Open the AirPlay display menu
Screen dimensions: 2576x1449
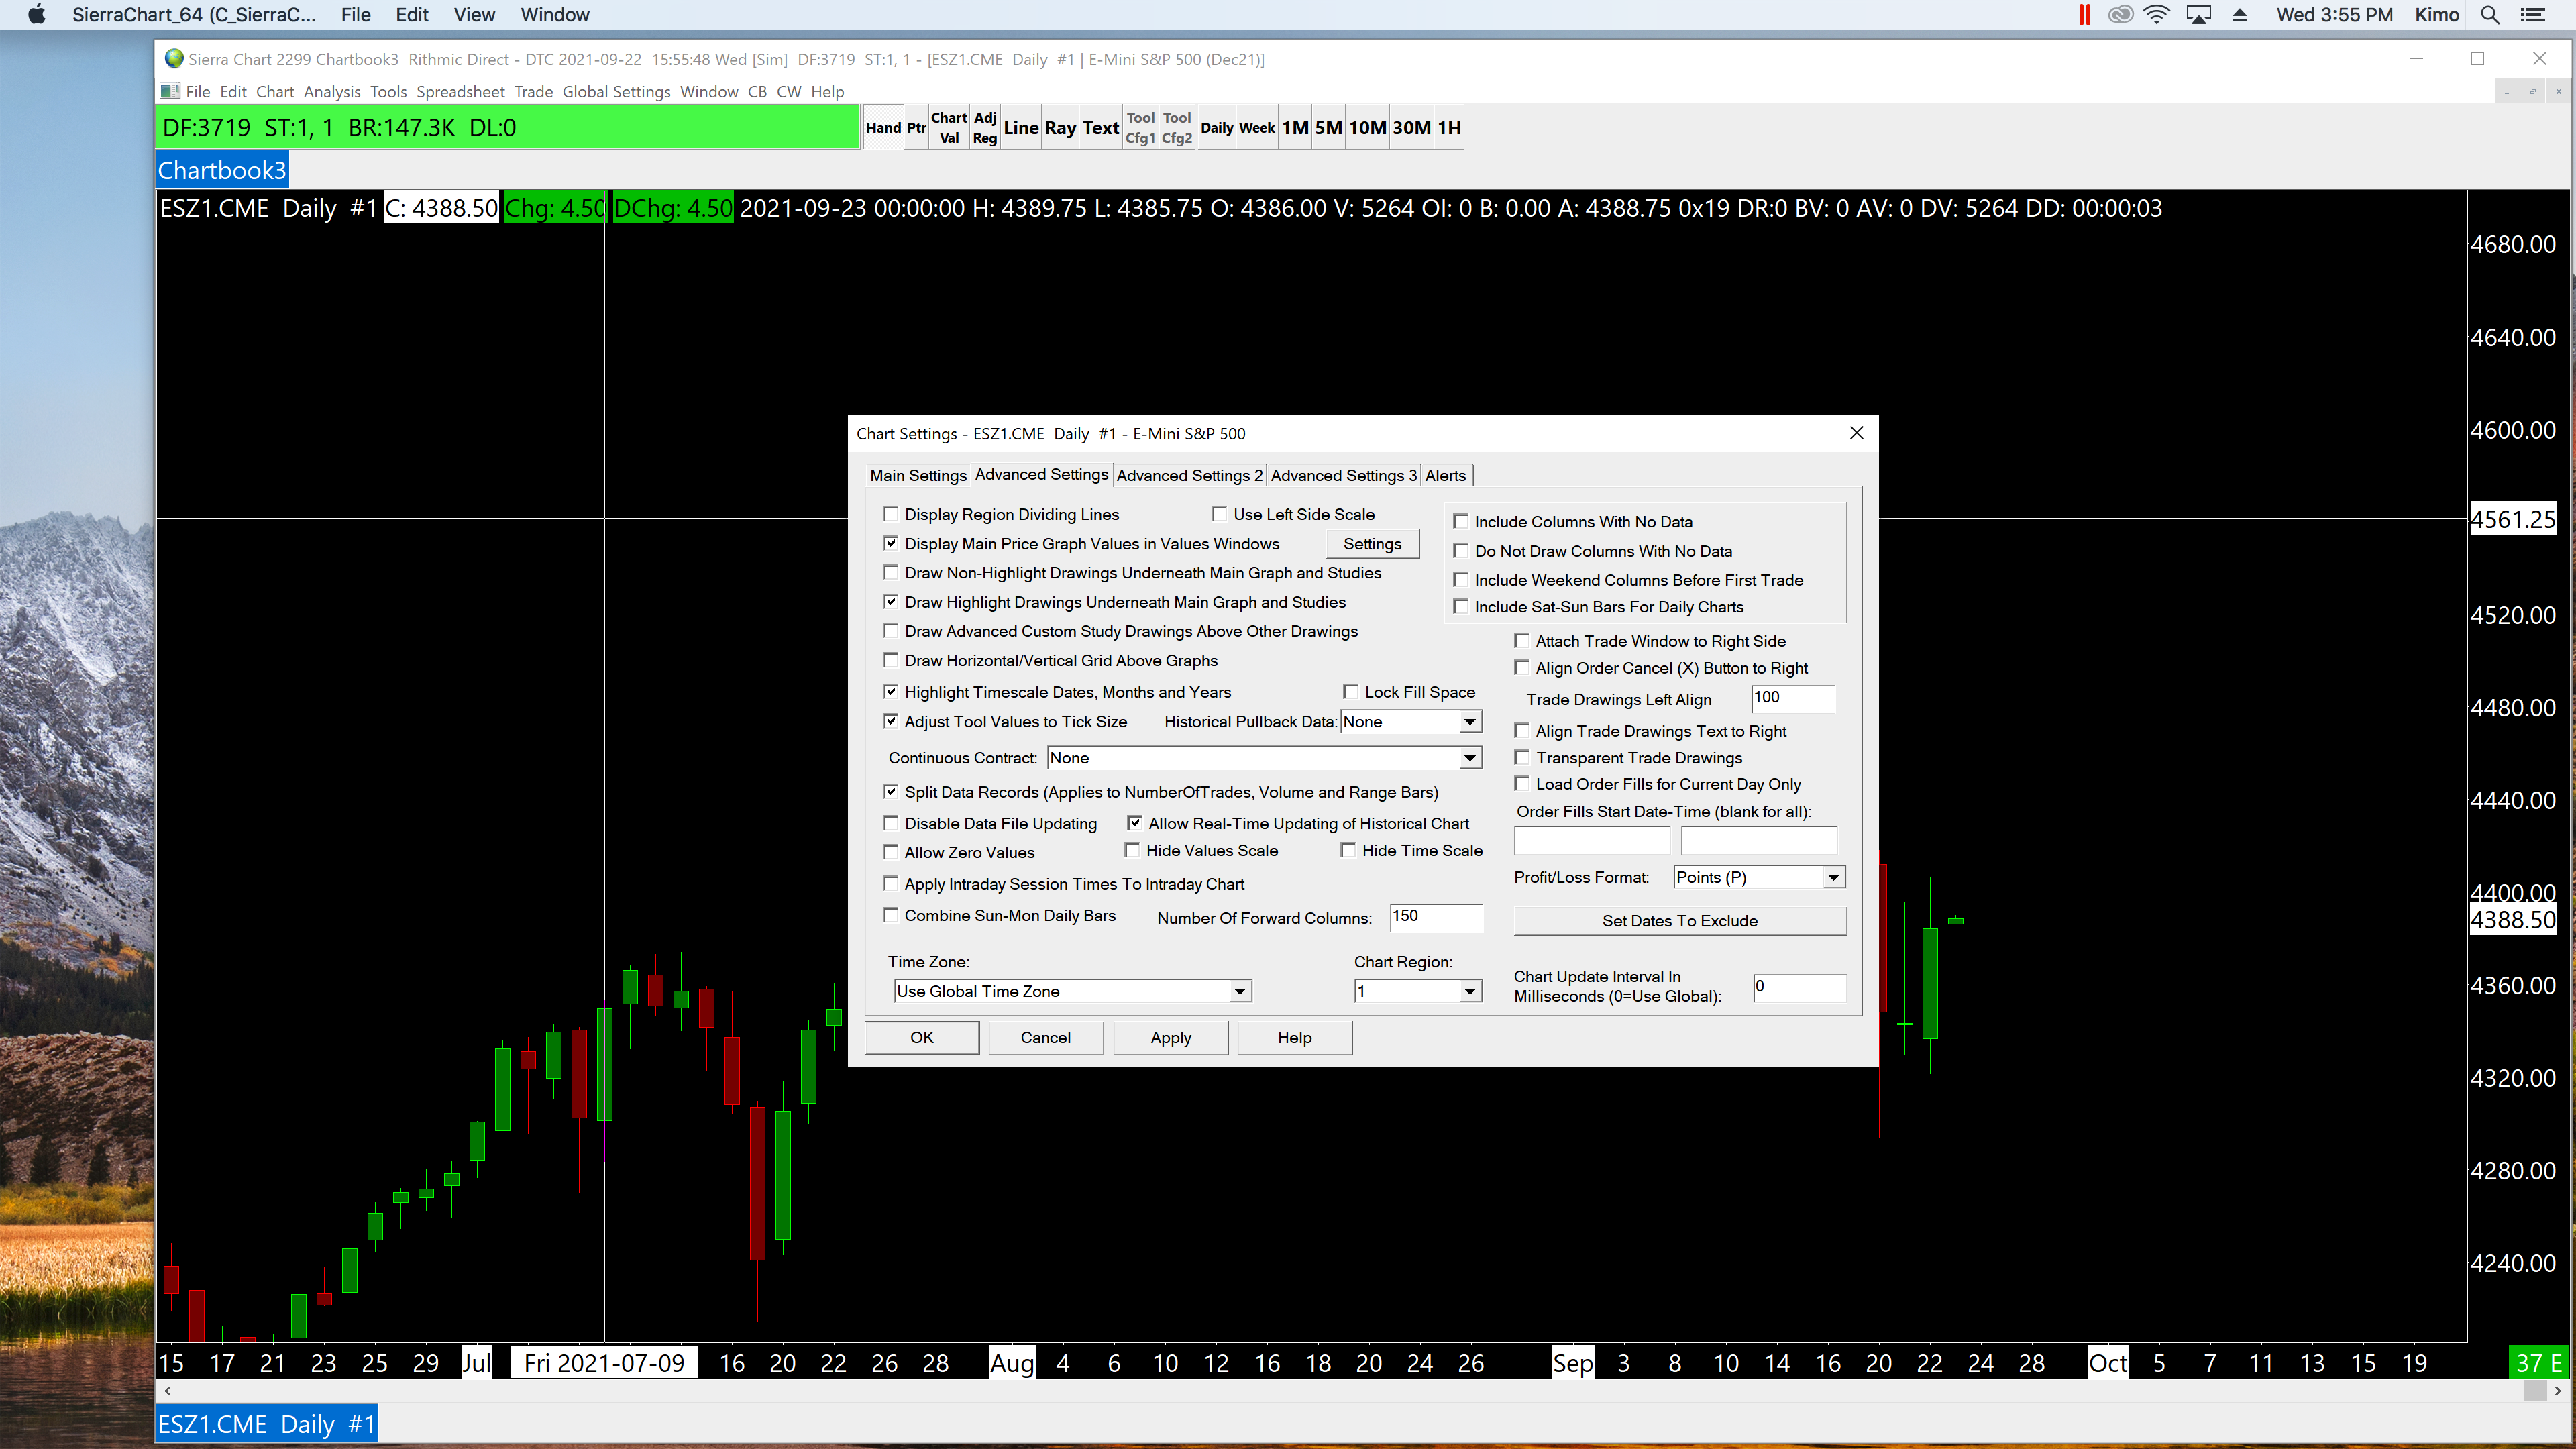[x=2198, y=15]
